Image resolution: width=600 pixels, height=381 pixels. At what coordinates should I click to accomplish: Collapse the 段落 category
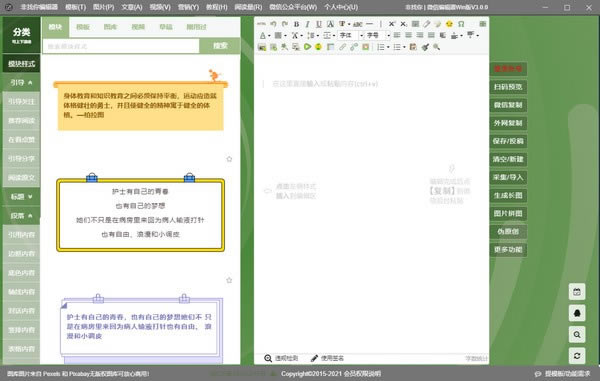[x=21, y=216]
